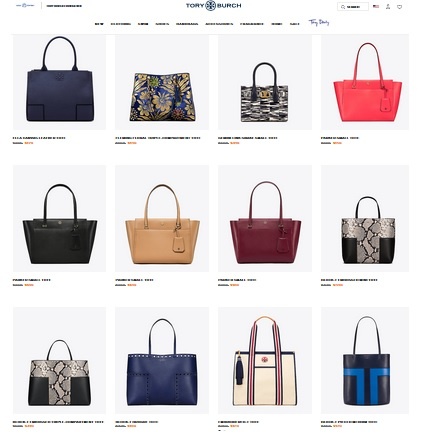Open the perforated blue tote image

(162, 360)
